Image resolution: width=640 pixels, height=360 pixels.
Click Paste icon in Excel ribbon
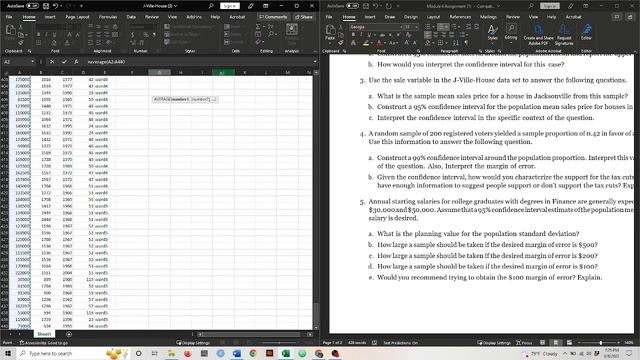tap(10, 31)
